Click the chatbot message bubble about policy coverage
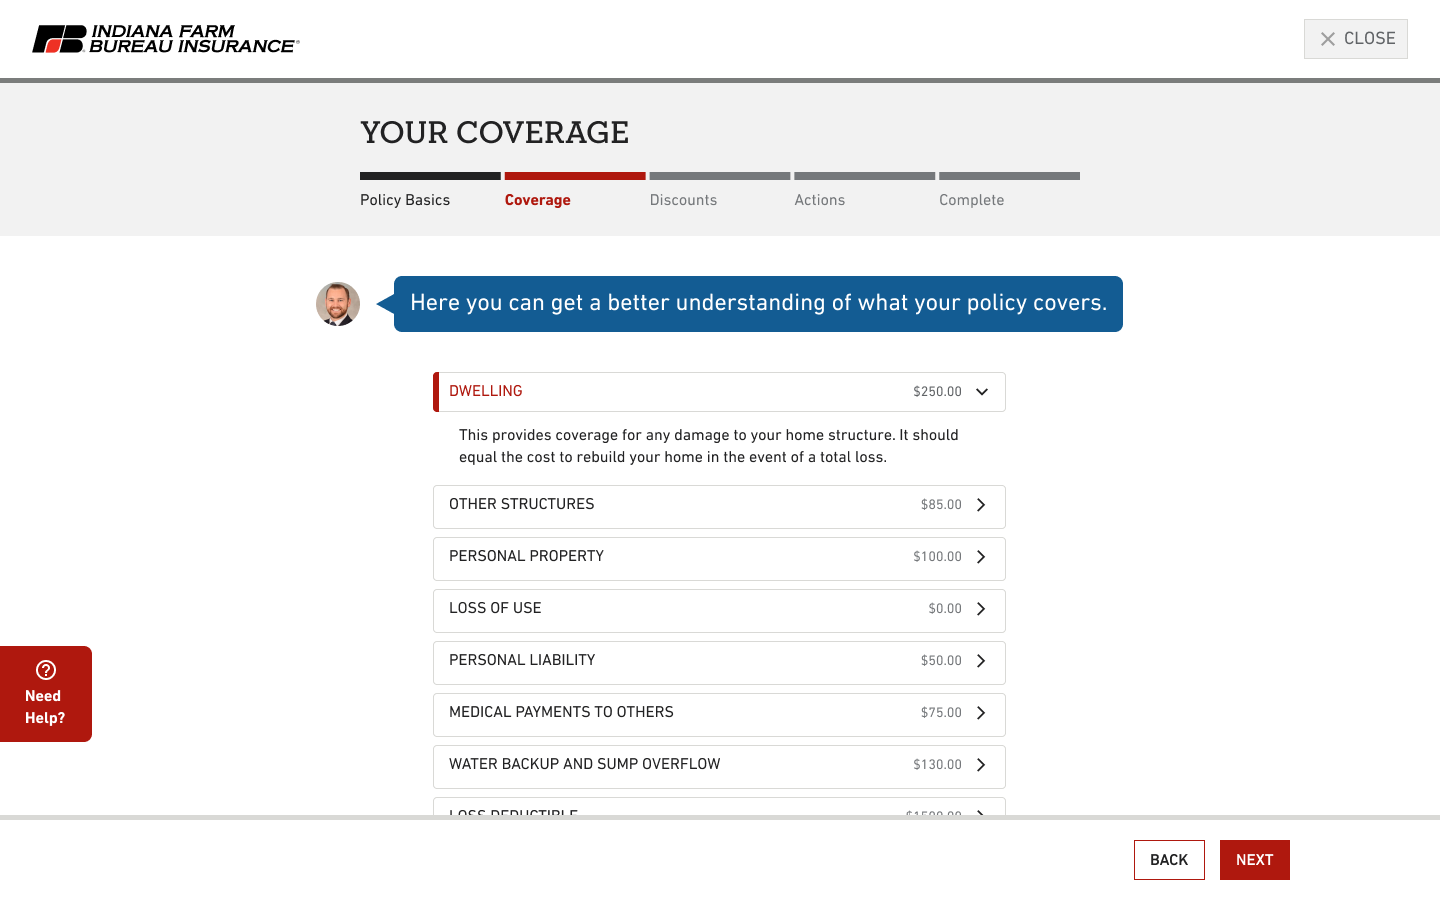 [760, 303]
